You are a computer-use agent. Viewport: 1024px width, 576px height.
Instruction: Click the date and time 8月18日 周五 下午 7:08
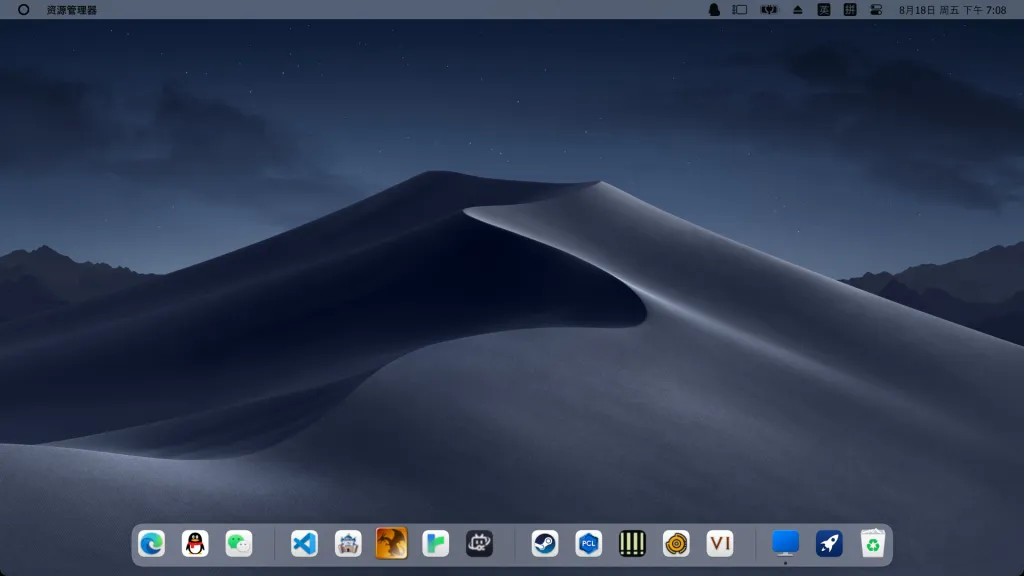(952, 10)
